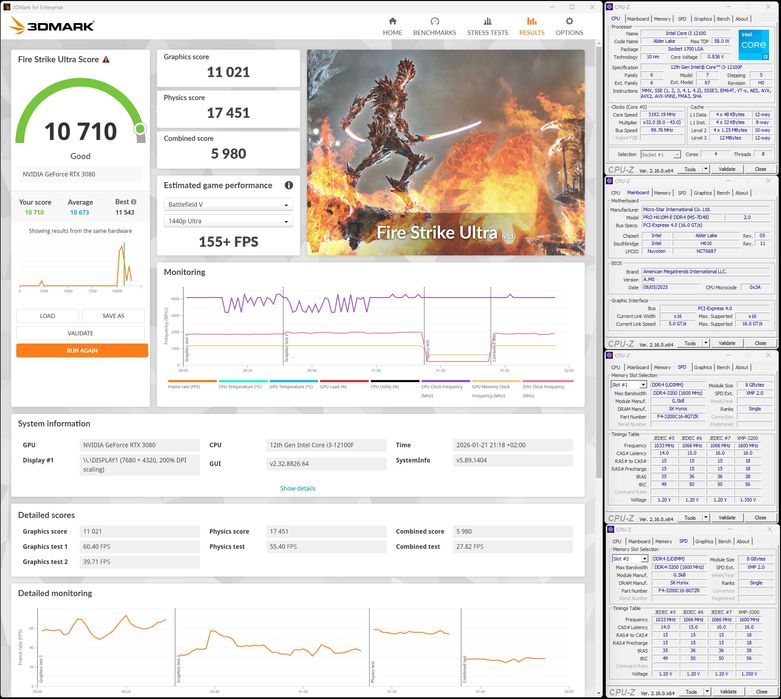
Task: Open About tab in CPU-Z Slot #2 window
Action: 743,541
